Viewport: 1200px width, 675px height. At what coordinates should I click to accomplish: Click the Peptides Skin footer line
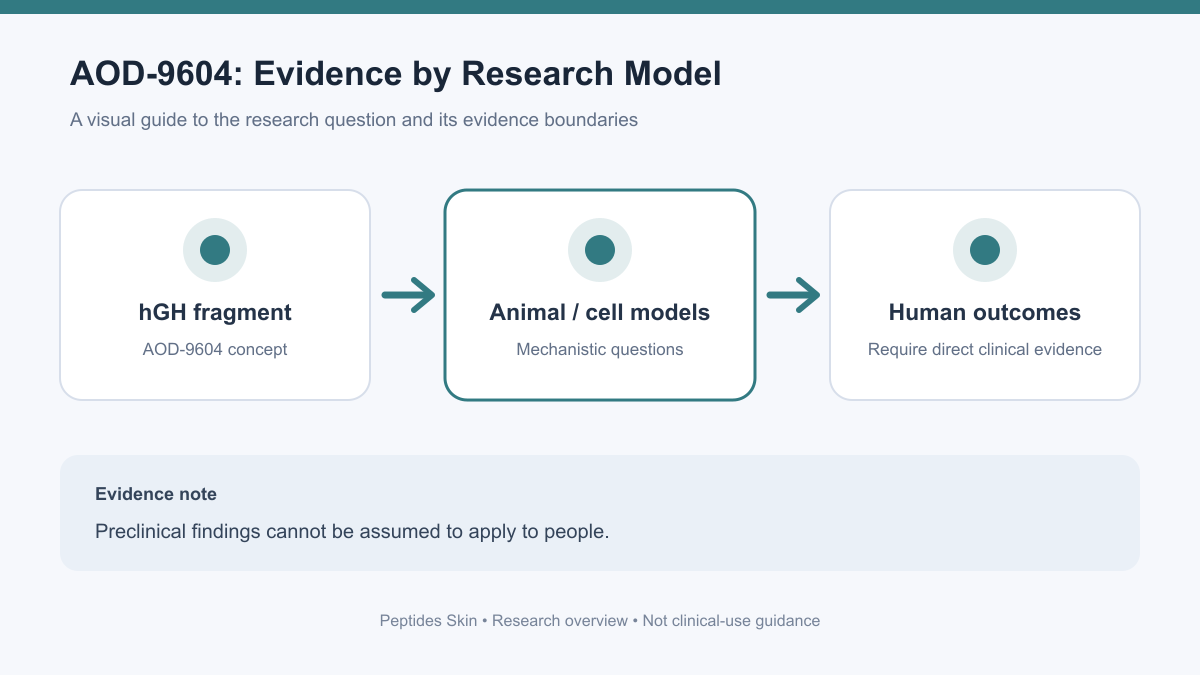pos(600,621)
